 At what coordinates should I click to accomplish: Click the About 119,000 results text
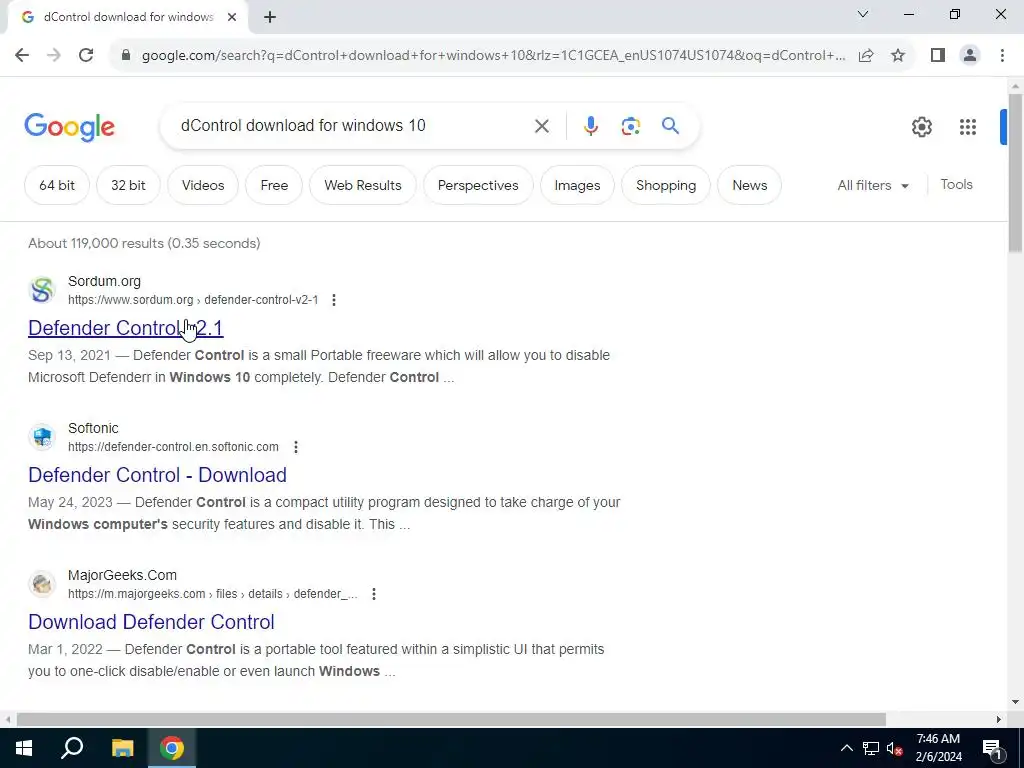(144, 244)
